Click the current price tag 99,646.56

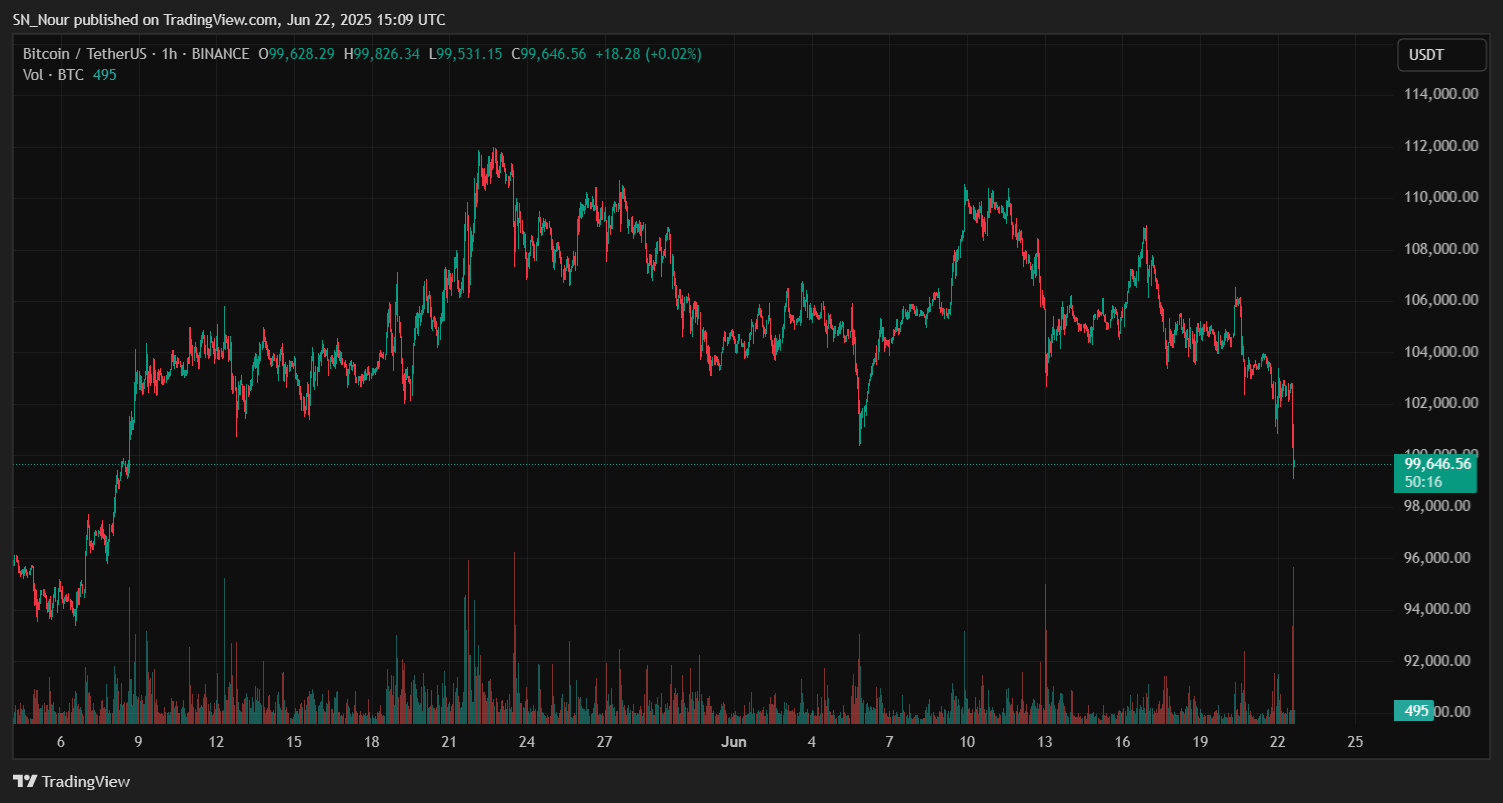point(1437,464)
